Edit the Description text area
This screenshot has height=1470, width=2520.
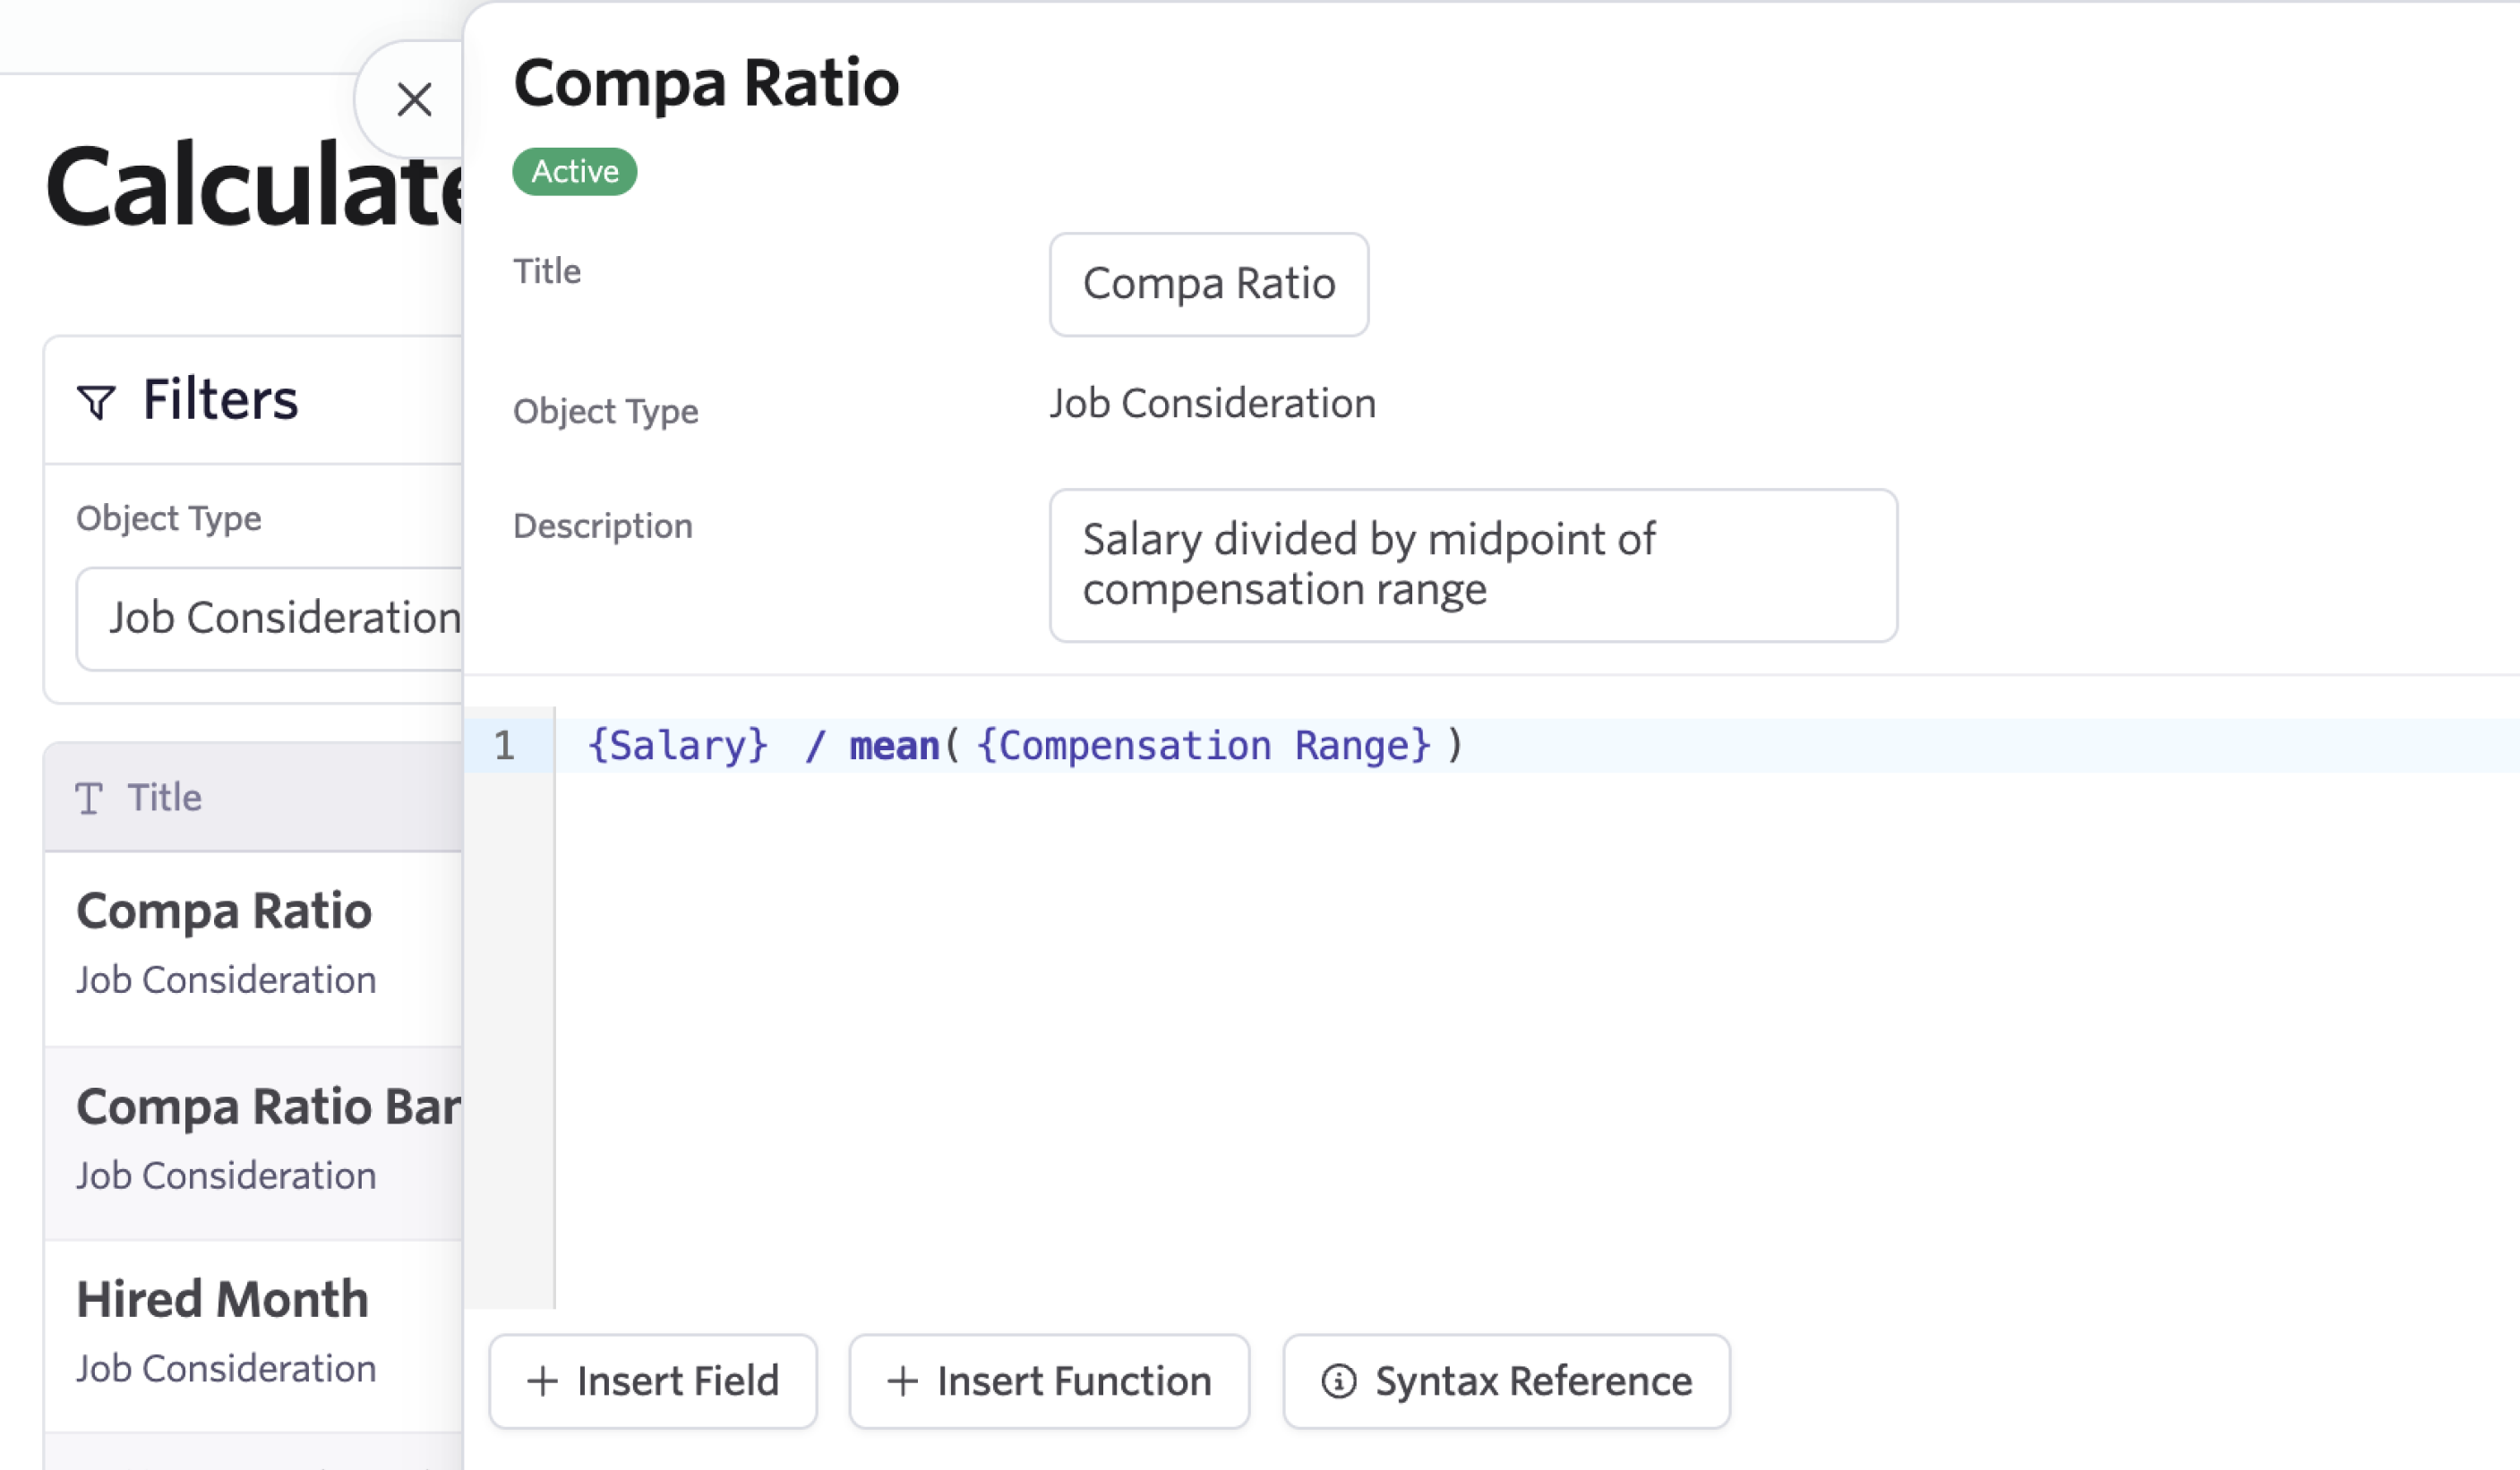1472,565
